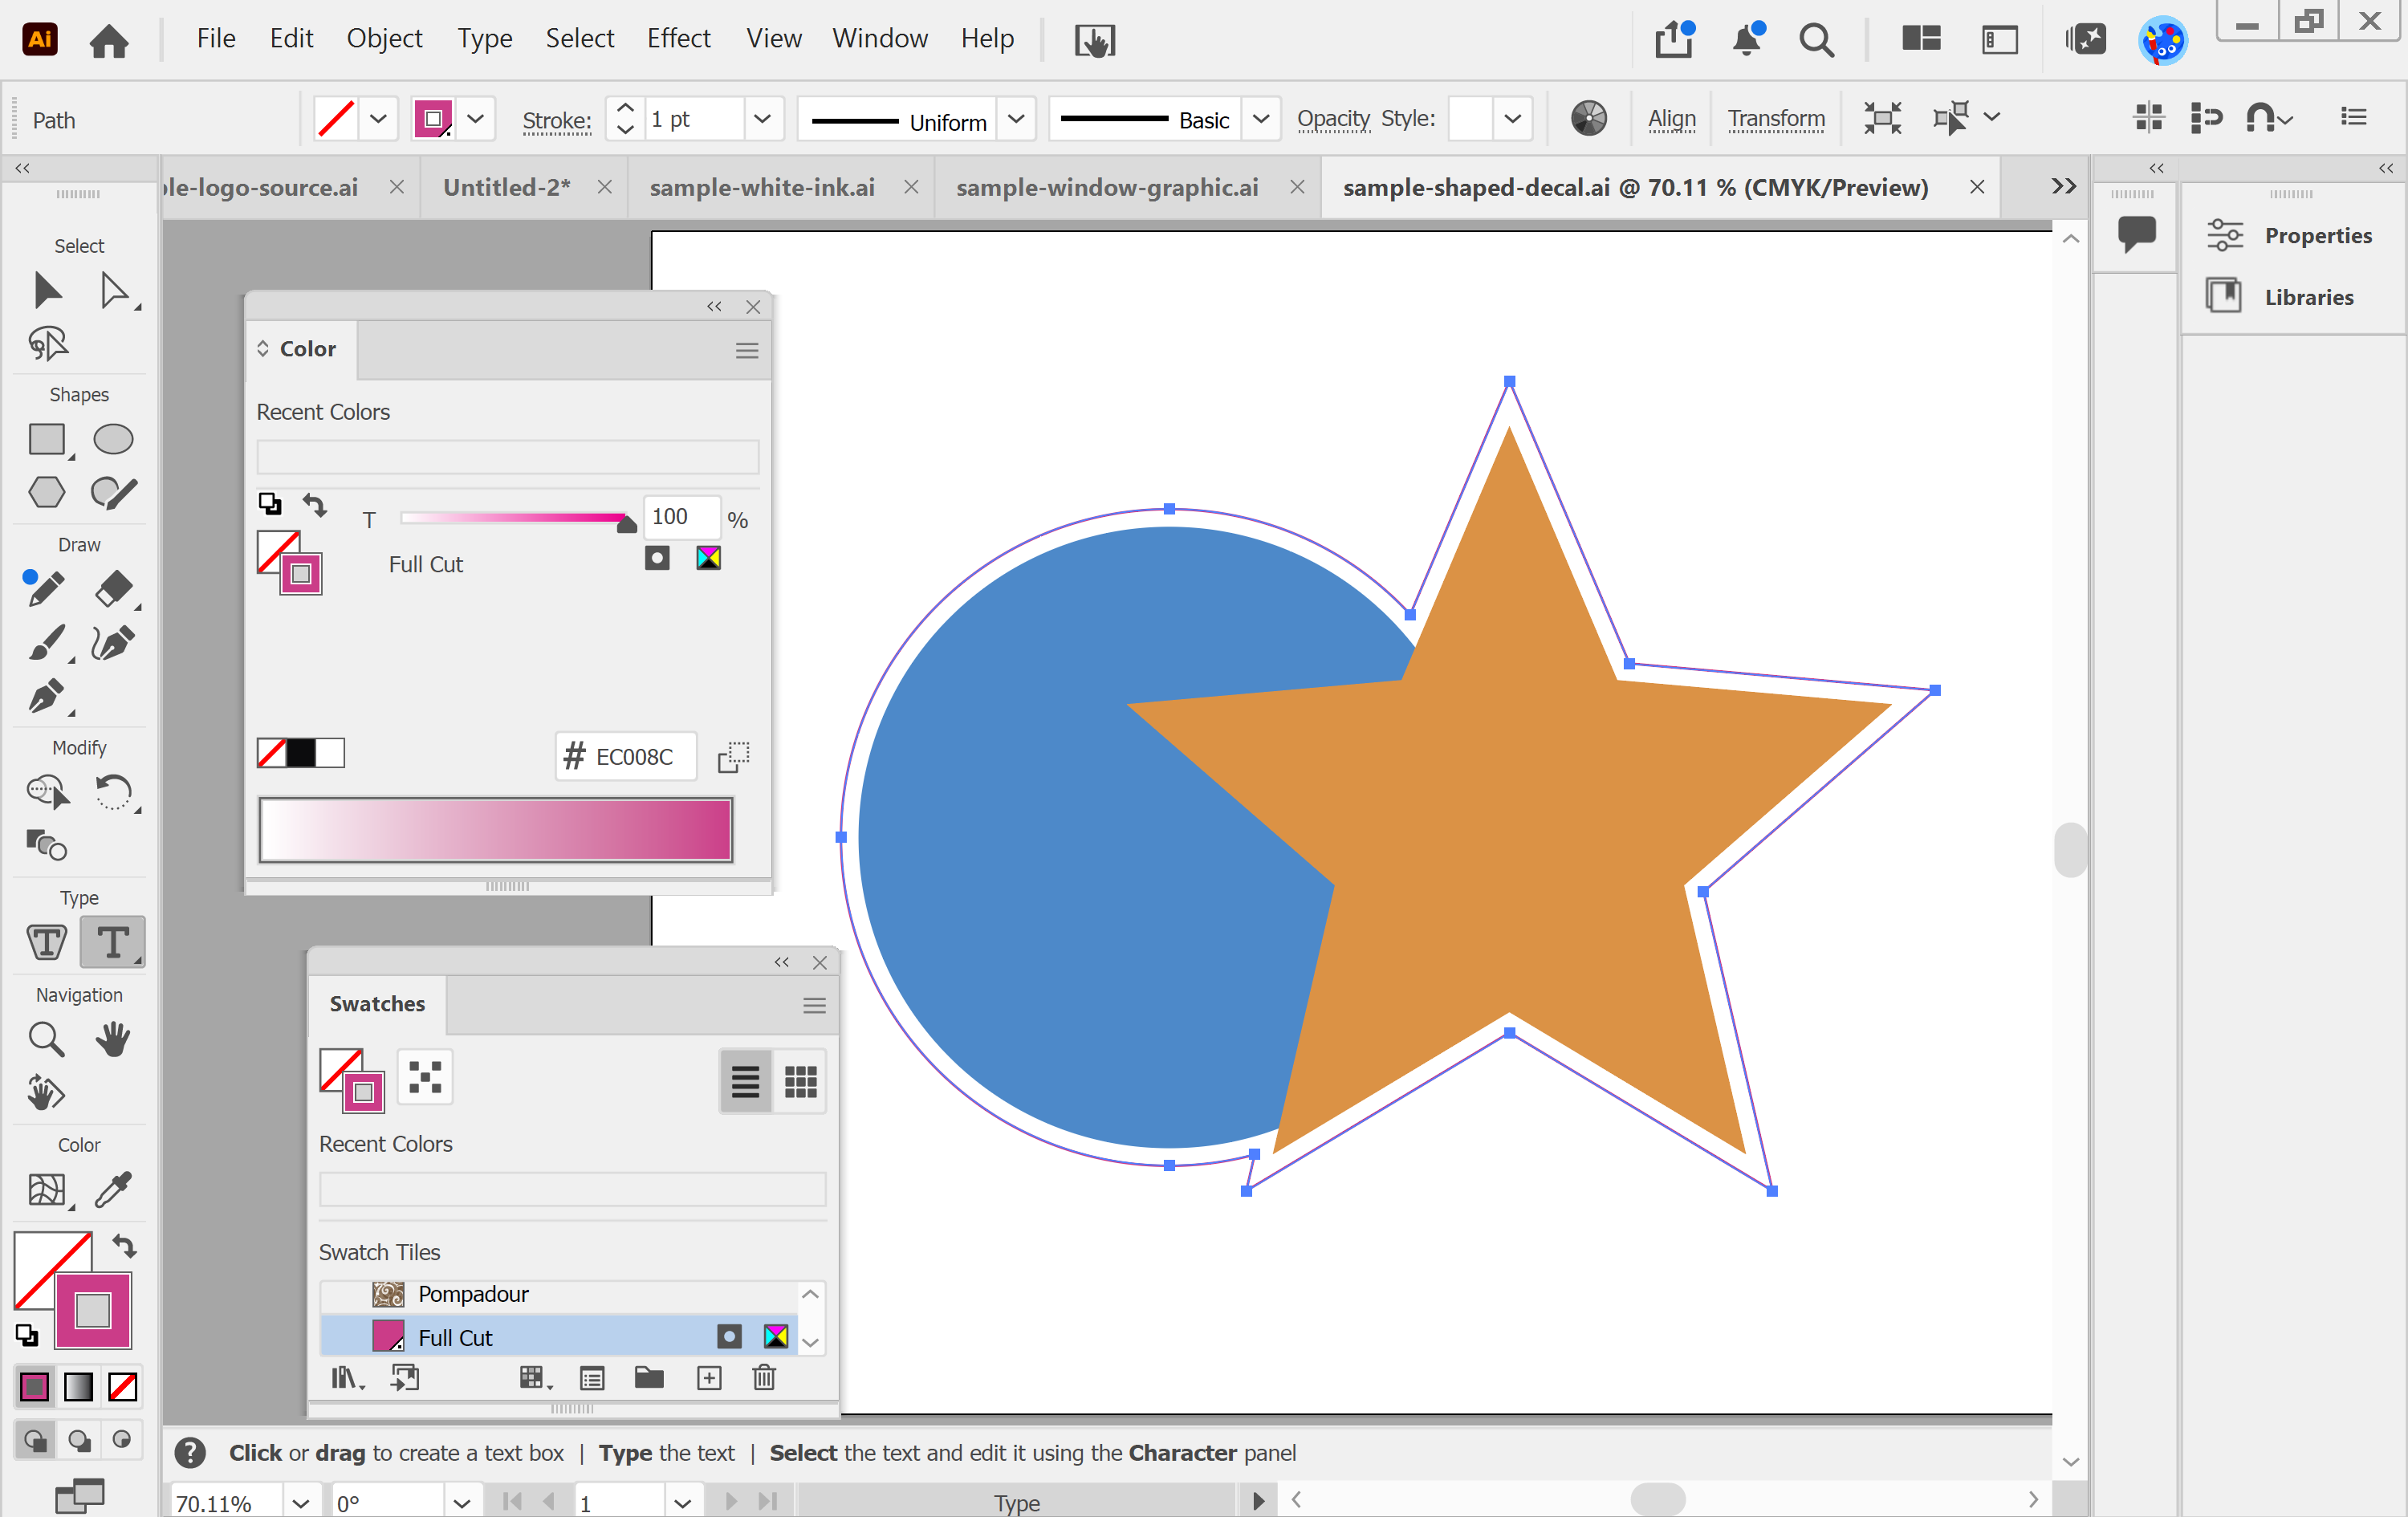2408x1517 pixels.
Task: Choose the Rectangle shape tool
Action: (x=47, y=439)
